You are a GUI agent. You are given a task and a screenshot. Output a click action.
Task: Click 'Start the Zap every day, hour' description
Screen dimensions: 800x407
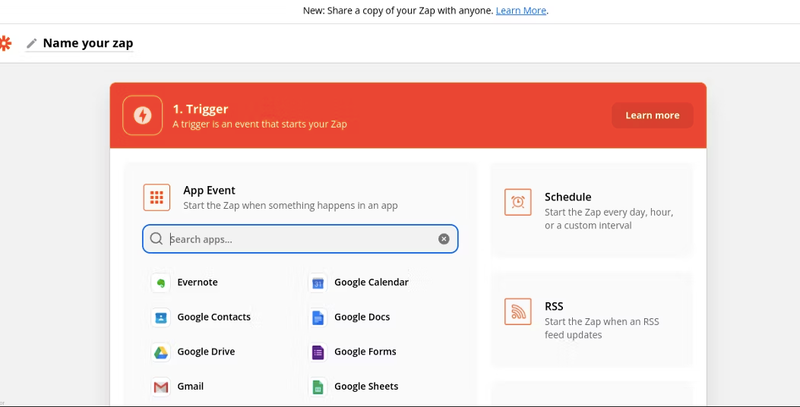(609, 219)
